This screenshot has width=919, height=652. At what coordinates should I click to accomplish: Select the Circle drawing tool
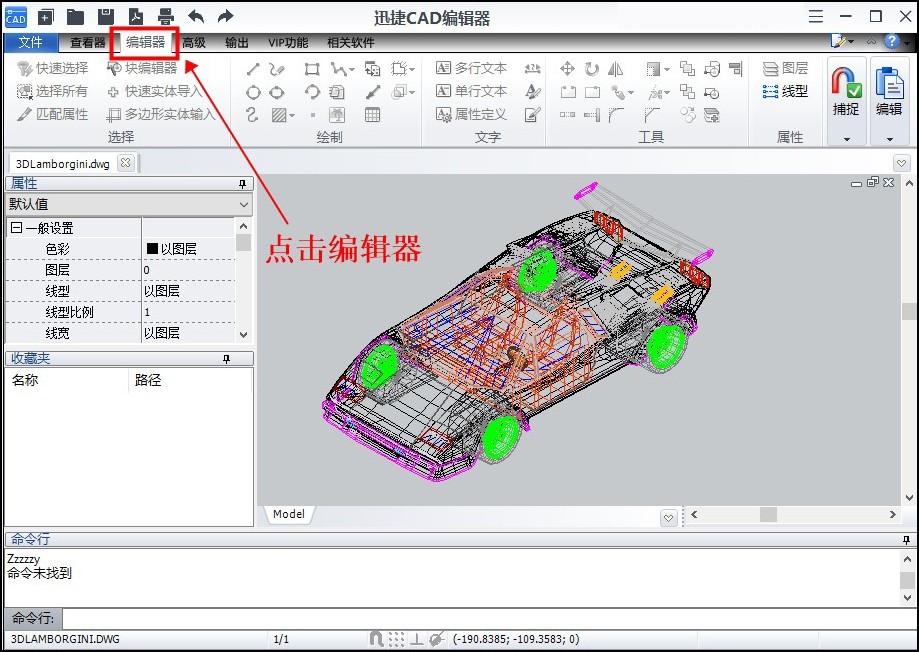click(x=254, y=92)
